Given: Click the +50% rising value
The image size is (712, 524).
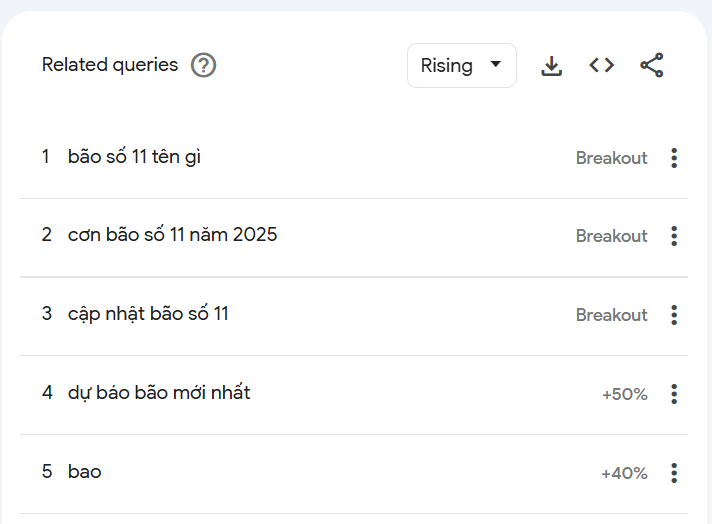Looking at the screenshot, I should point(624,395).
